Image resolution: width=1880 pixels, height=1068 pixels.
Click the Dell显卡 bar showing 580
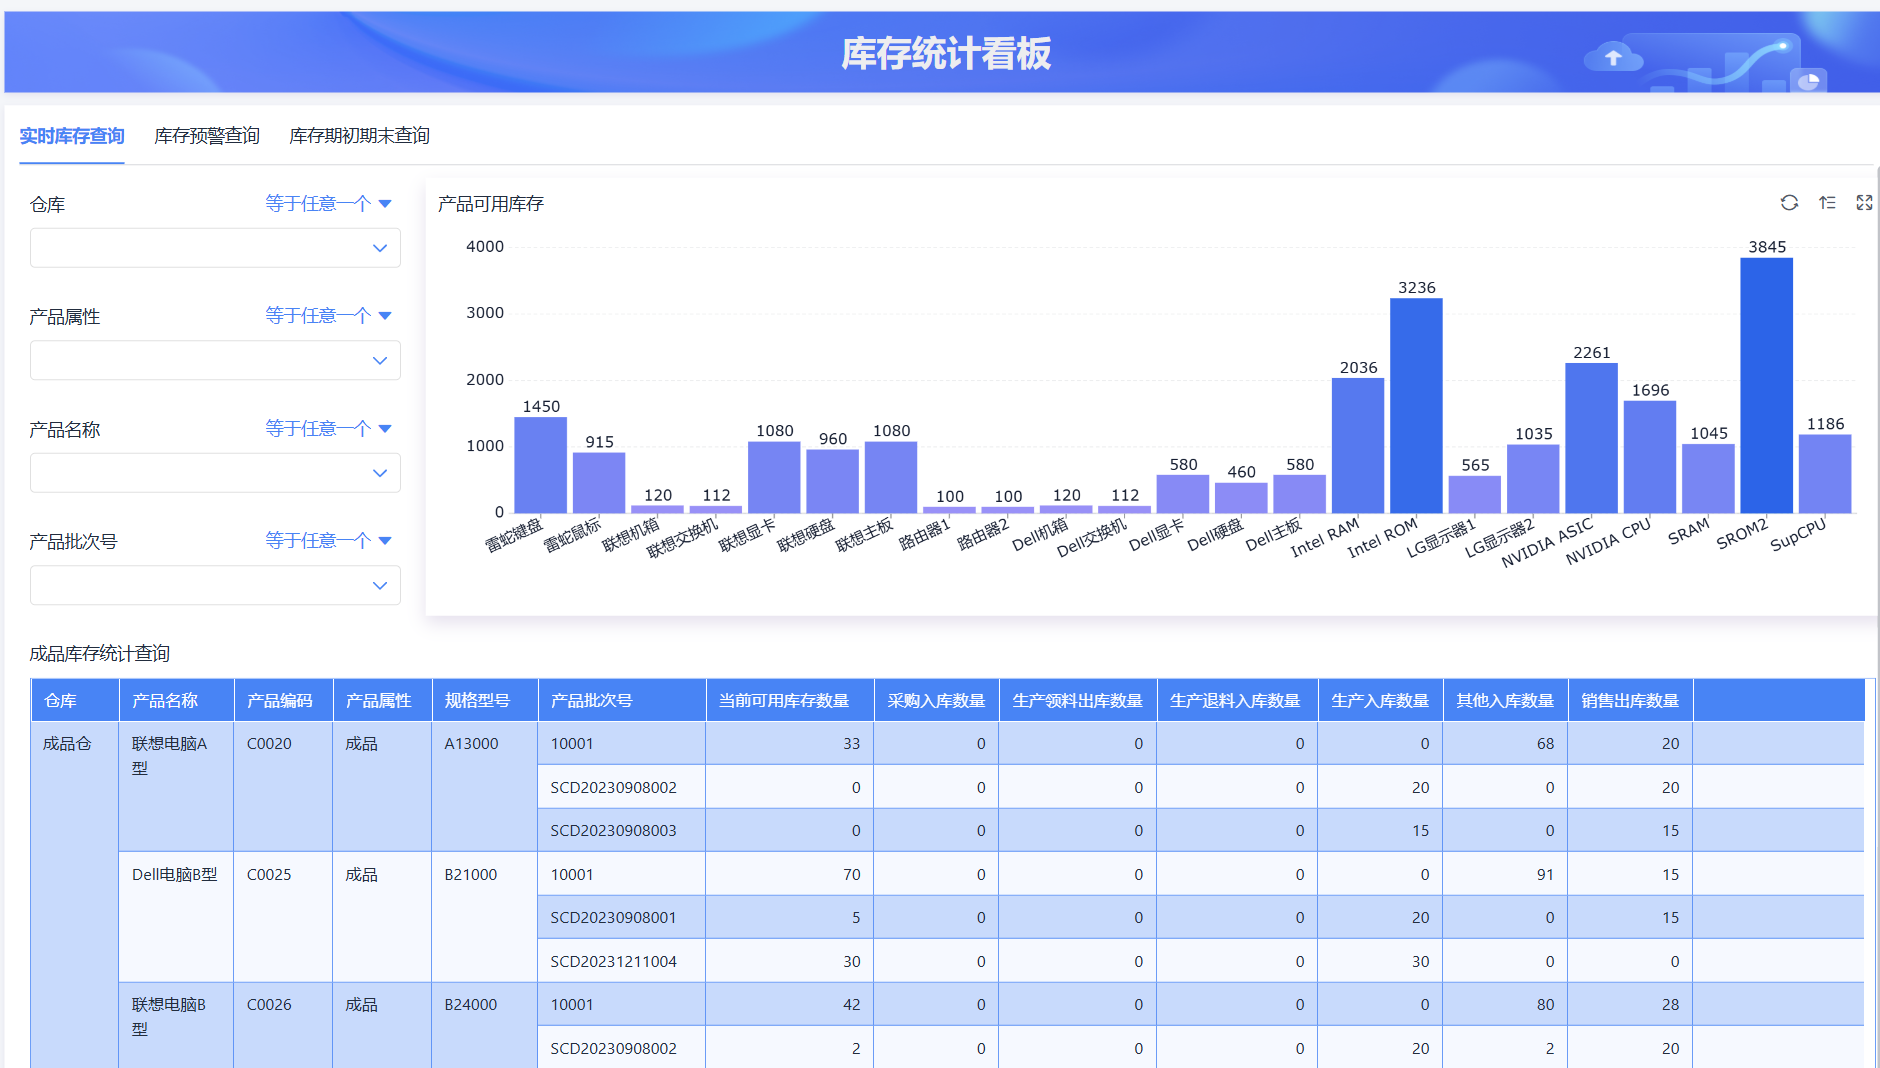pos(1183,494)
